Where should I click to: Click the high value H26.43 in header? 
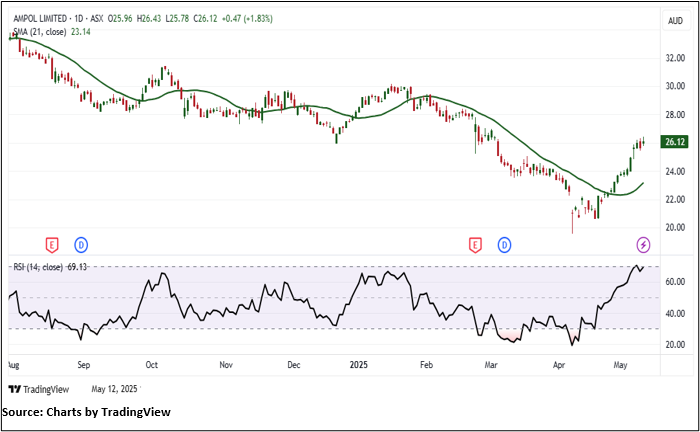[149, 19]
